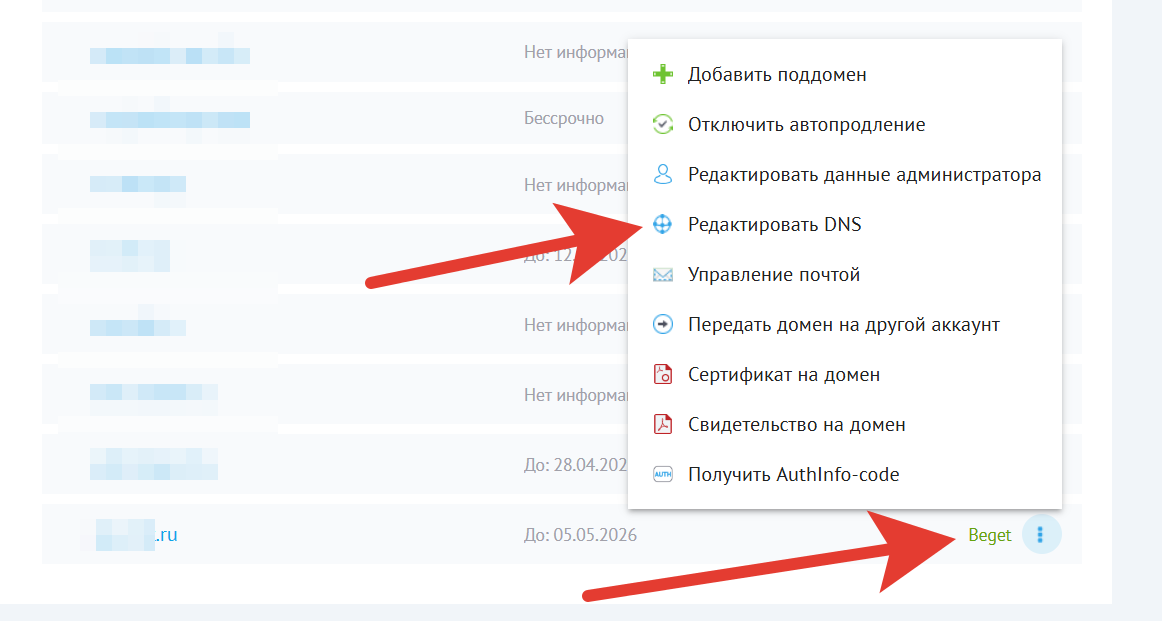Image resolution: width=1162 pixels, height=621 pixels.
Task: Click the arrow icon for domain transfer
Action: tap(662, 325)
